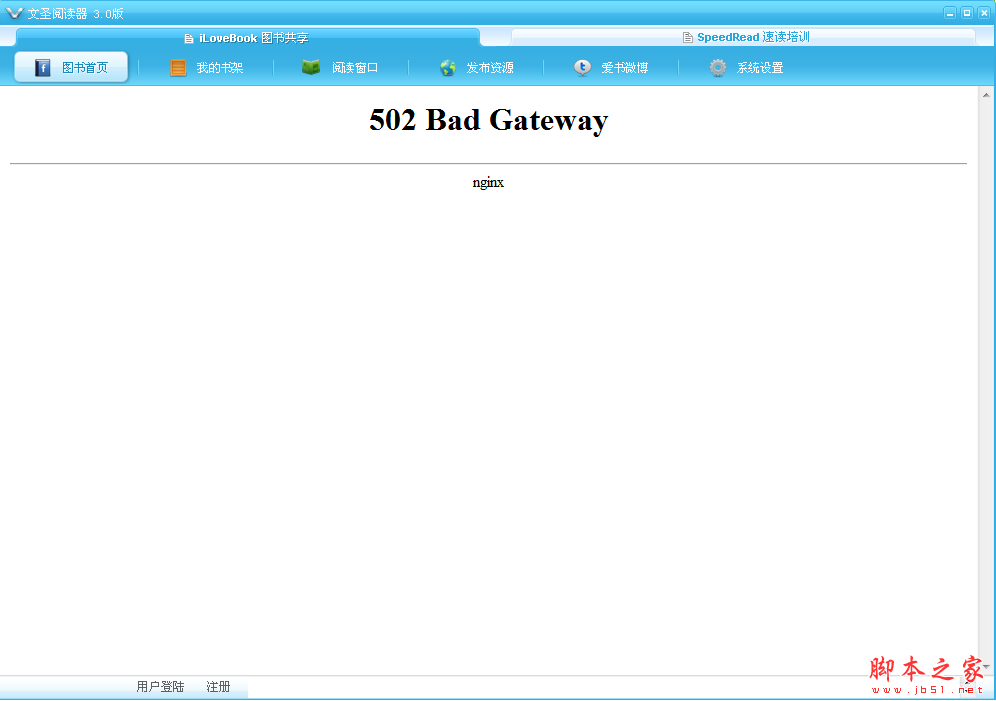Close the 文圣阅读器 window
This screenshot has width=996, height=701.
[984, 13]
